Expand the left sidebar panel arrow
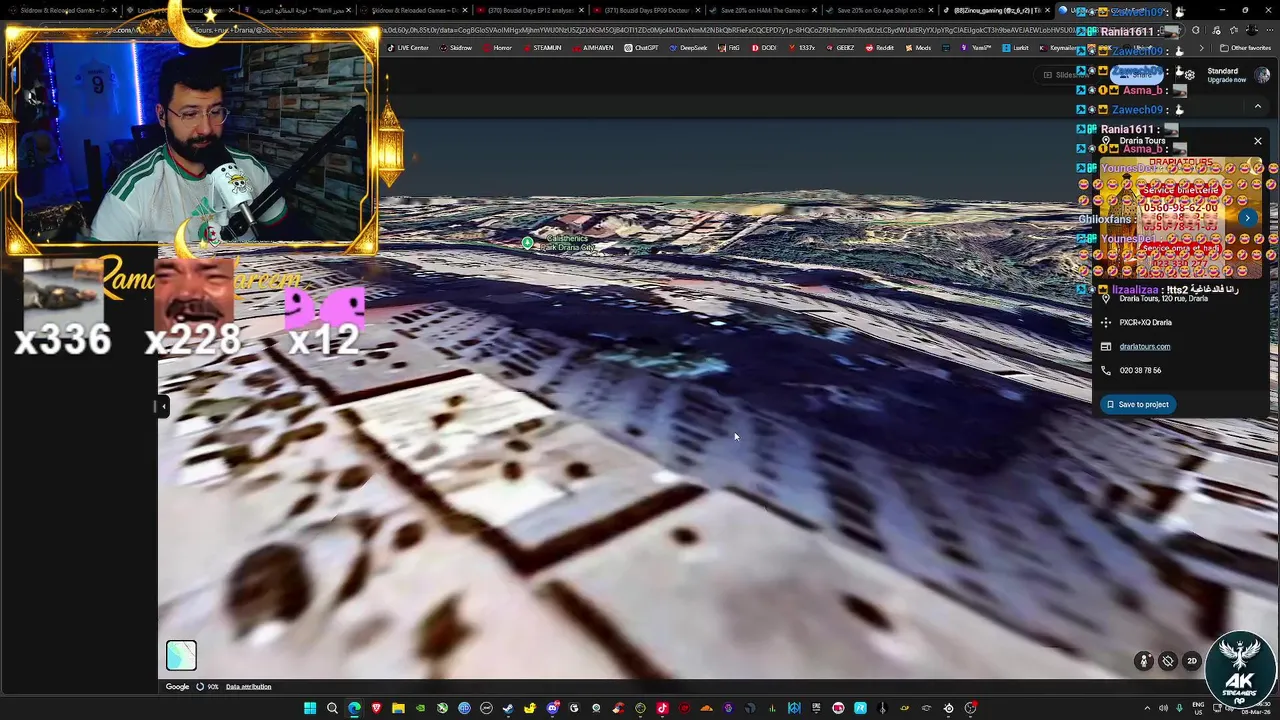Screen dimensions: 1280x720 click(x=163, y=405)
